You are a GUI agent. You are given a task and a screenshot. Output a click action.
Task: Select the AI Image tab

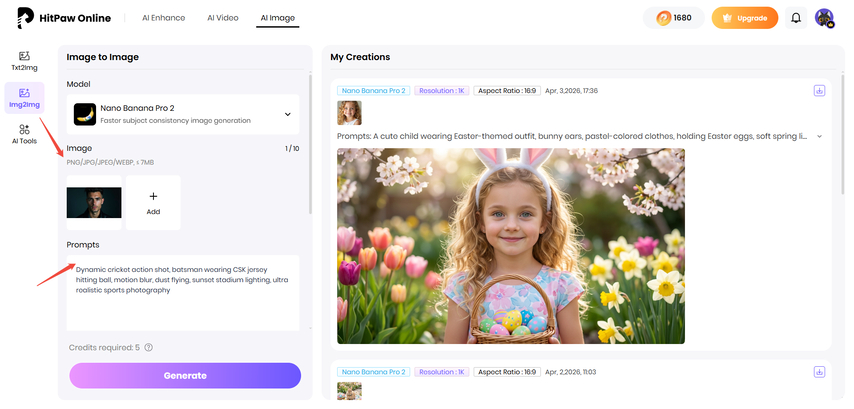pos(277,18)
